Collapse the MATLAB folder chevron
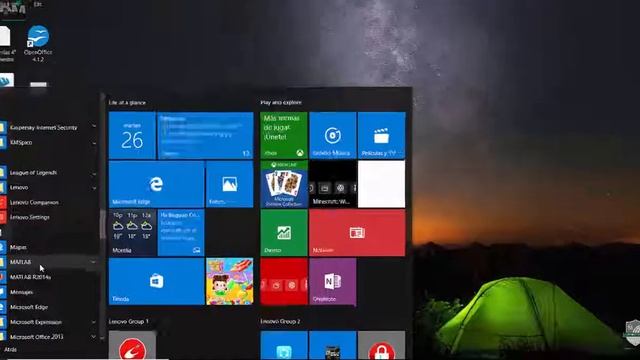Image resolution: width=640 pixels, height=360 pixels. click(94, 262)
